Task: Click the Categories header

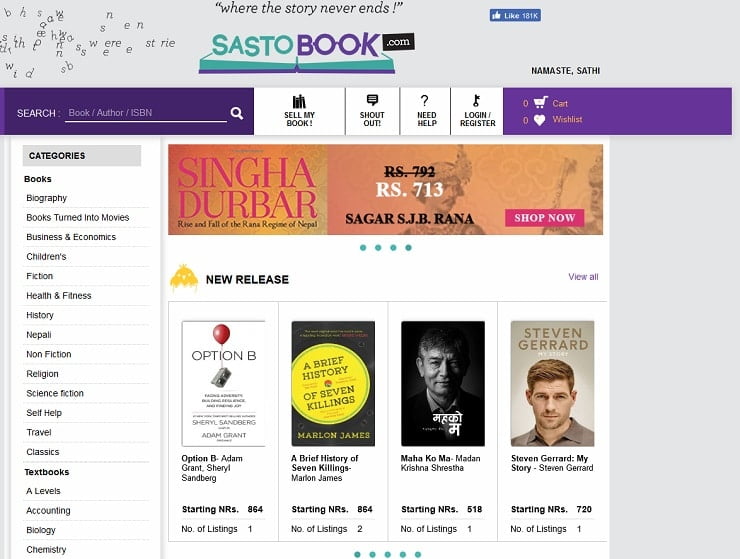Action: tap(82, 156)
